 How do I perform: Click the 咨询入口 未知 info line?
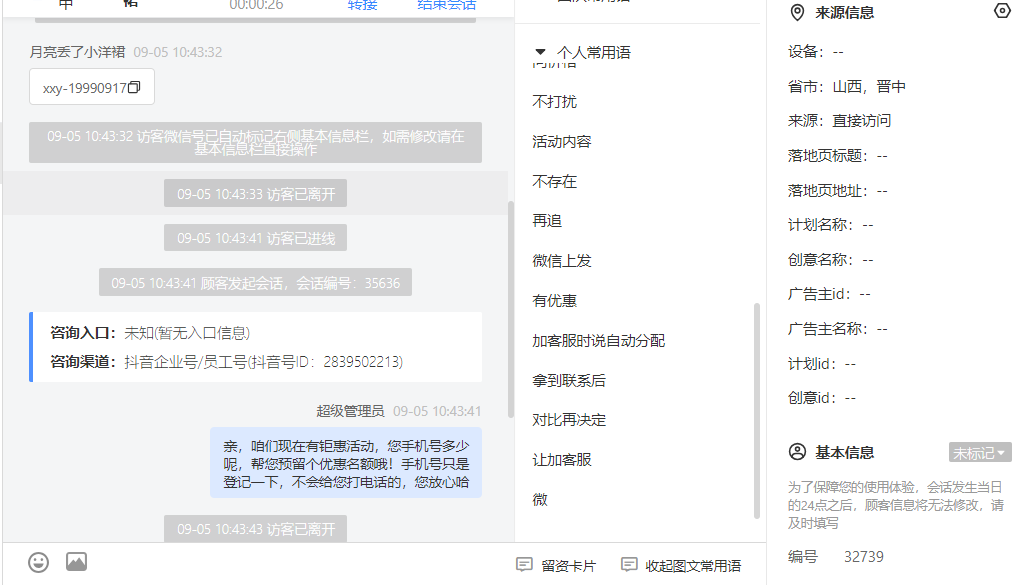[x=150, y=333]
